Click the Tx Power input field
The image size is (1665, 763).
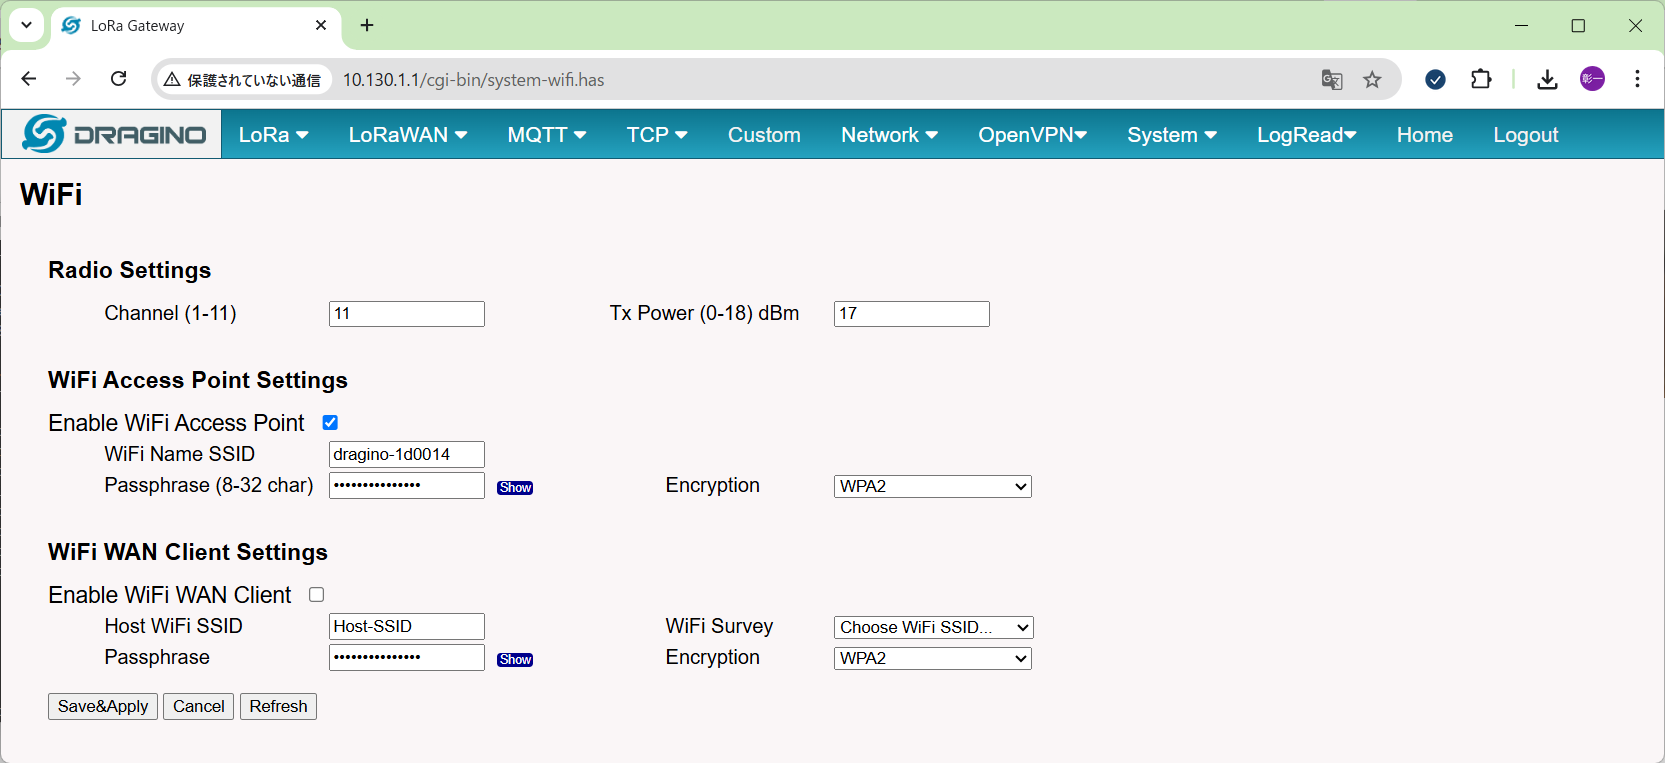click(911, 314)
